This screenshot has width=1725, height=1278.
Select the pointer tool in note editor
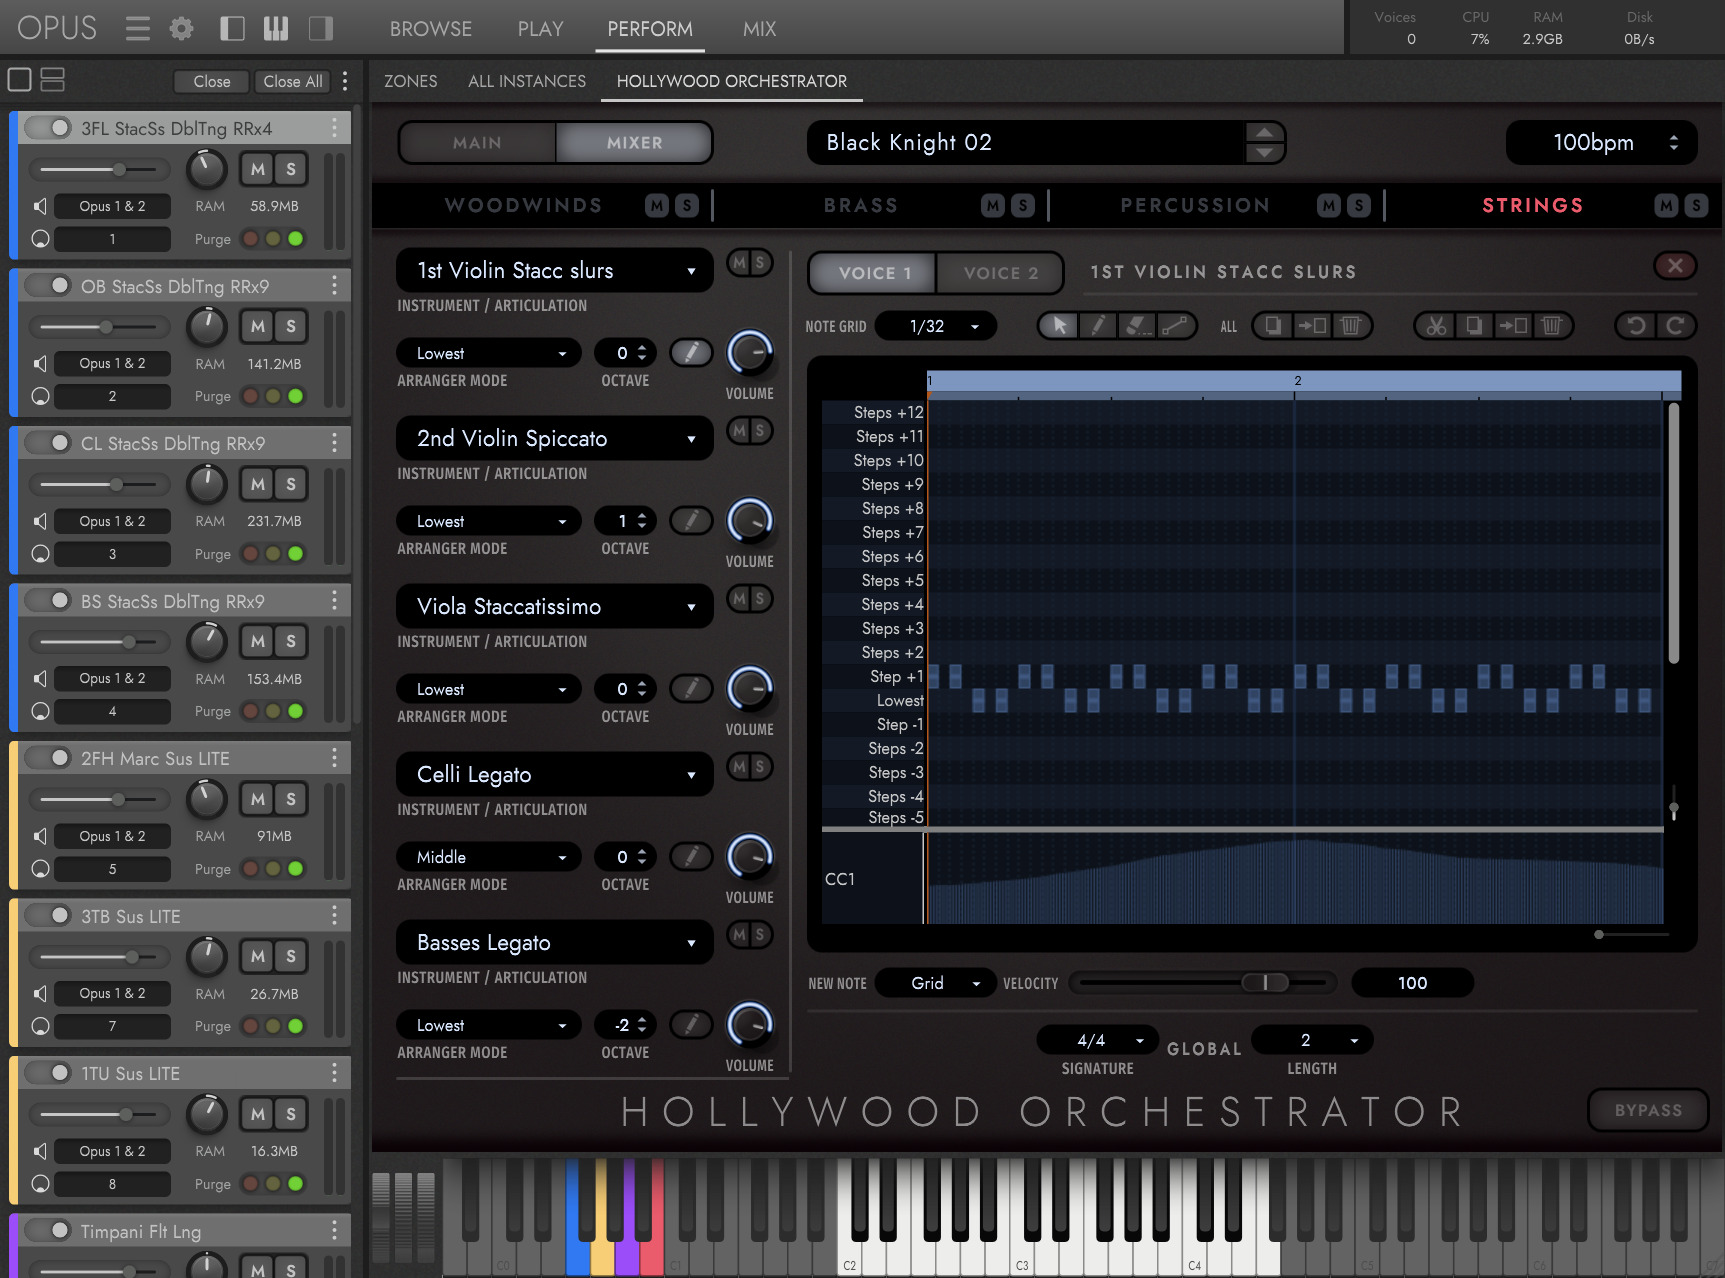1059,325
